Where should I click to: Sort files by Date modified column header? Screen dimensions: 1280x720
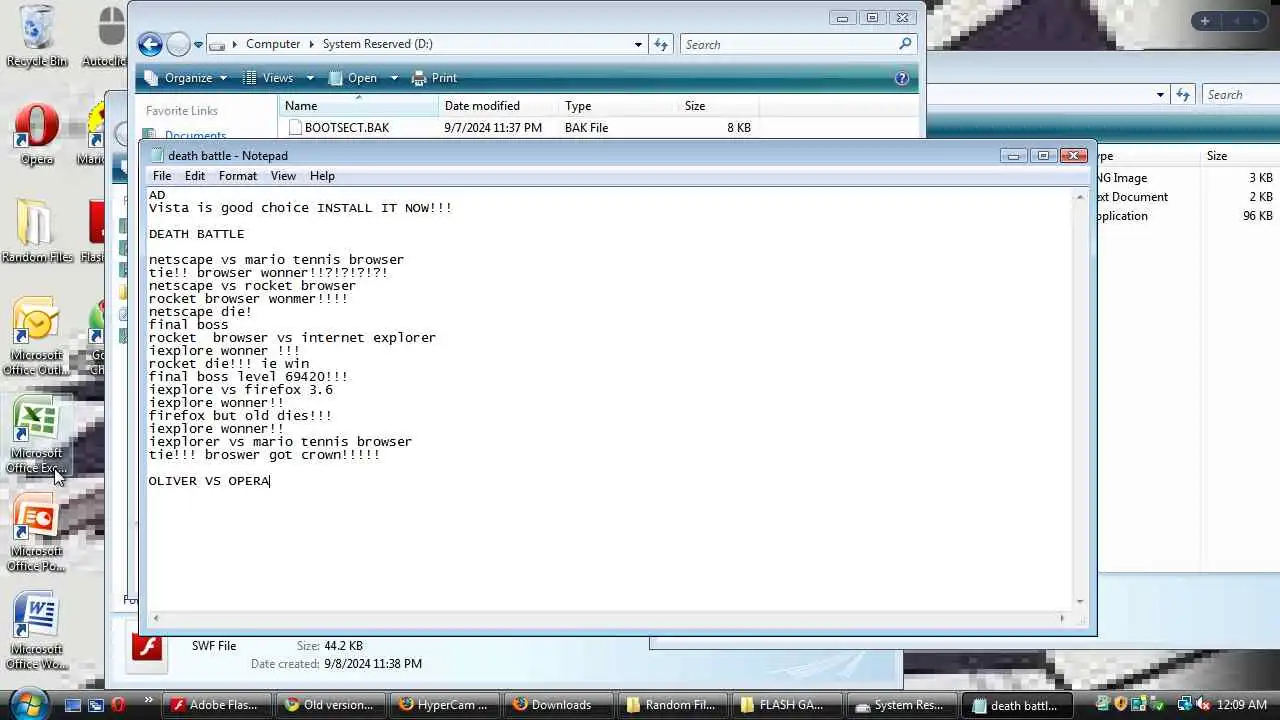point(498,106)
